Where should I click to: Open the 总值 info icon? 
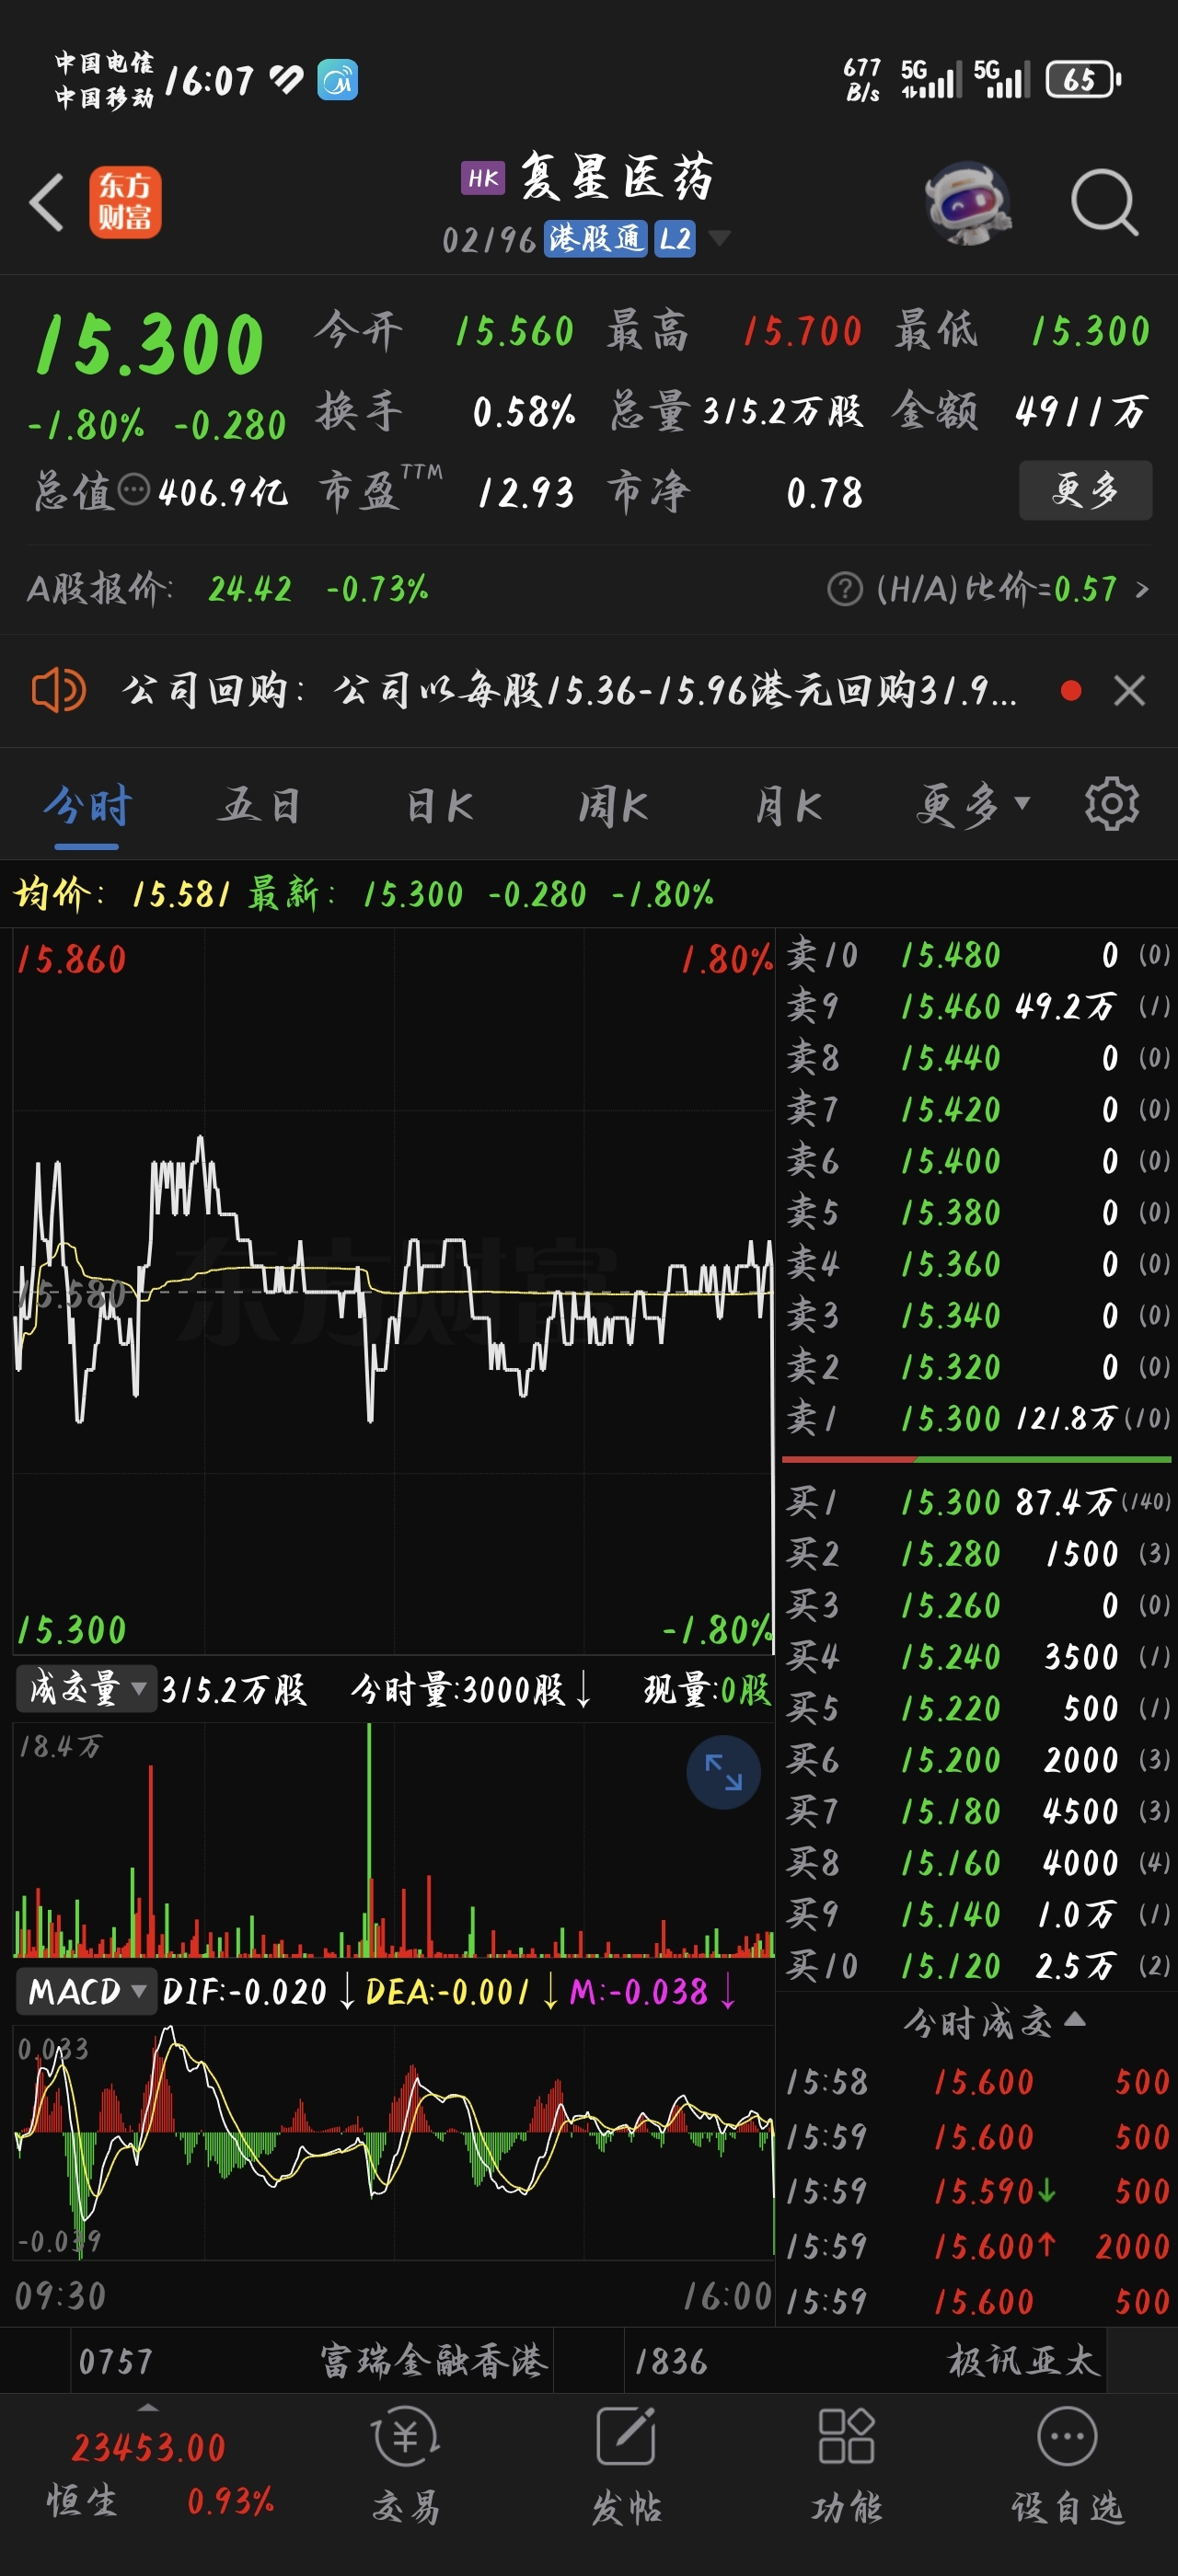pyautogui.click(x=133, y=490)
